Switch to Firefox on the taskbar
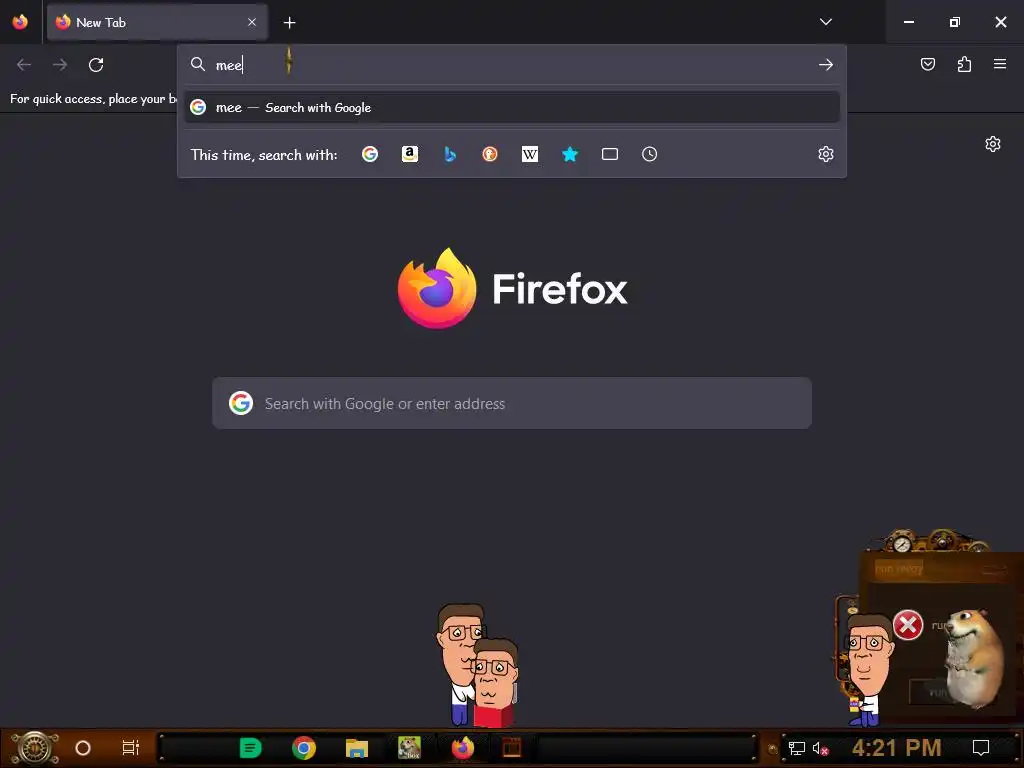 tap(463, 748)
